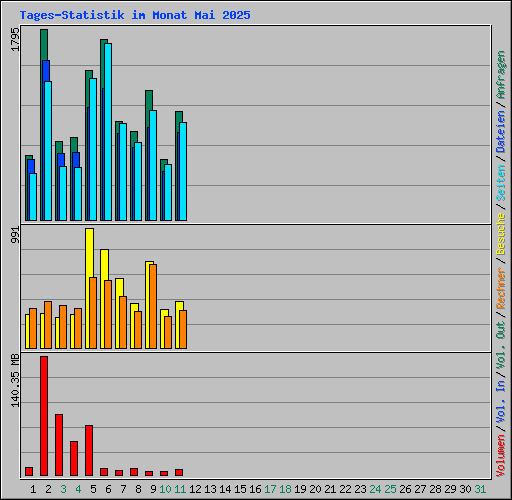Click day label "7" on the x-axis
This screenshot has height=500, width=512.
pyautogui.click(x=123, y=489)
